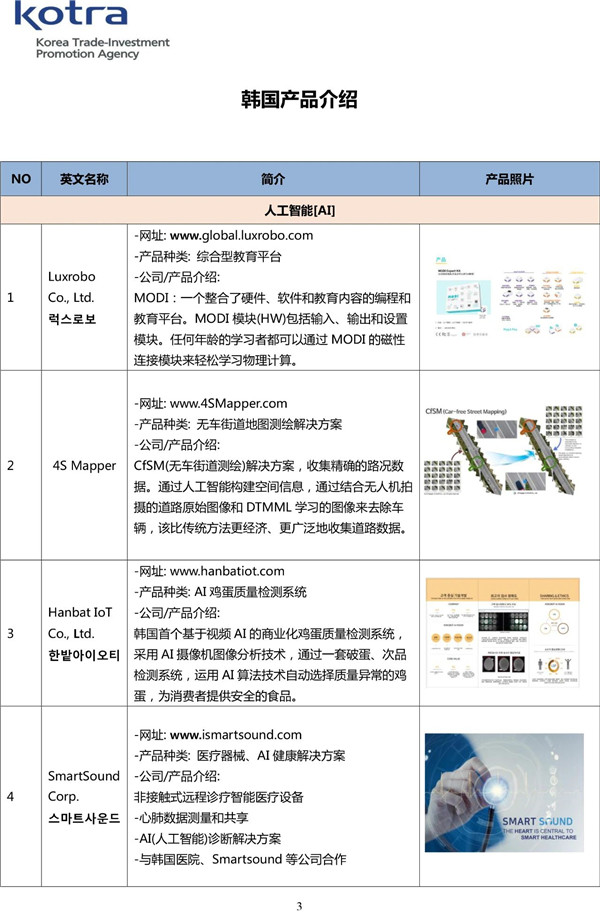Click the text 综合型教育平台

click(x=239, y=256)
